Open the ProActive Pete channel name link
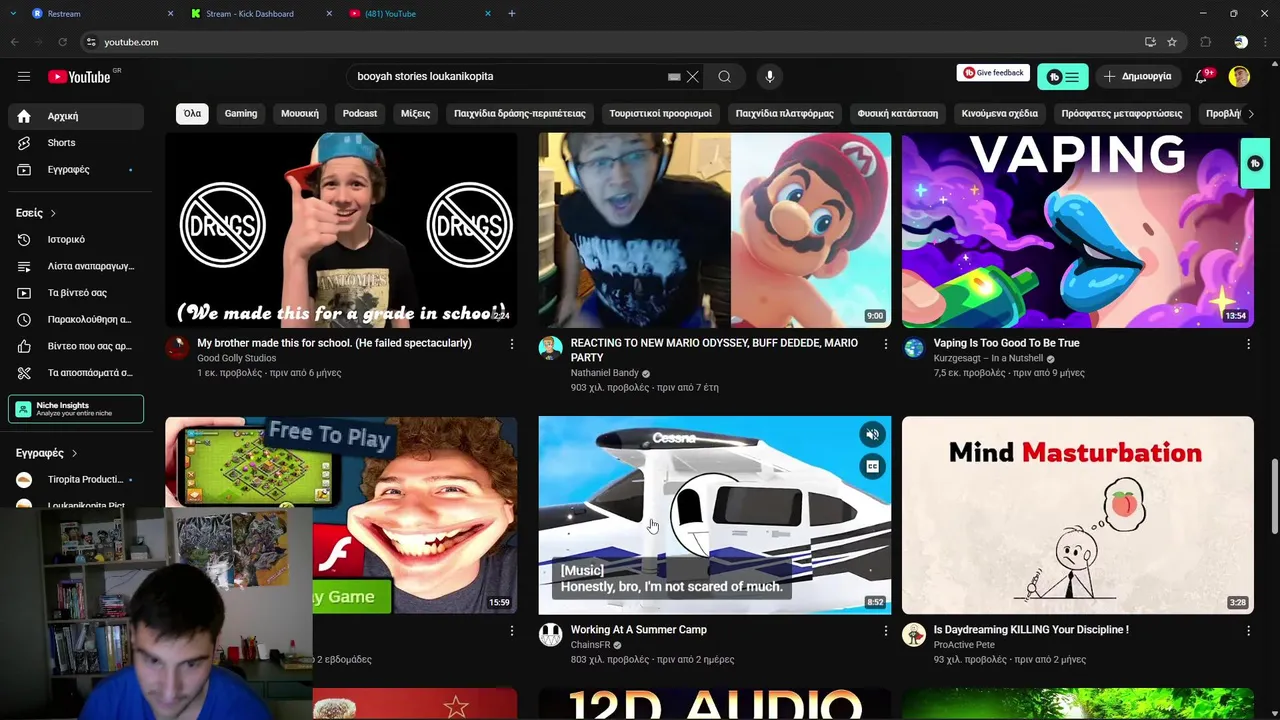1280x720 pixels. pyautogui.click(x=964, y=645)
